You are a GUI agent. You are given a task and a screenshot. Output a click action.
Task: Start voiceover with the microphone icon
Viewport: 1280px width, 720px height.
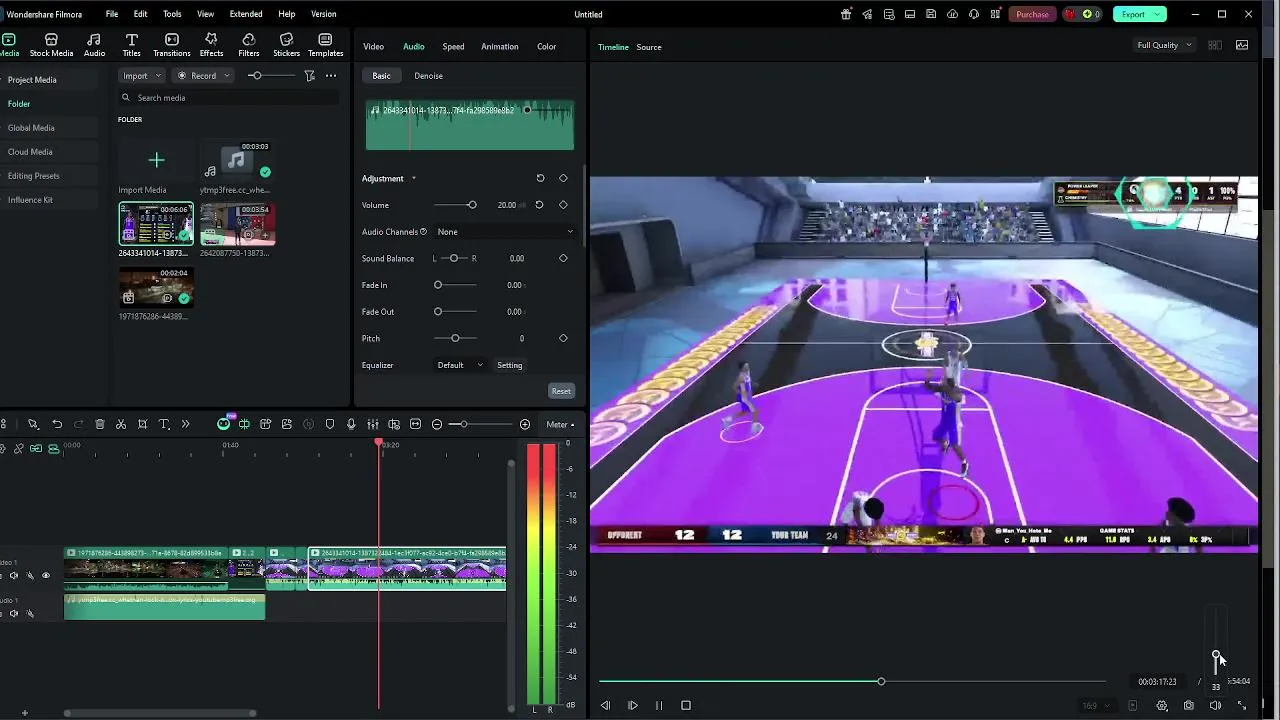tap(351, 424)
